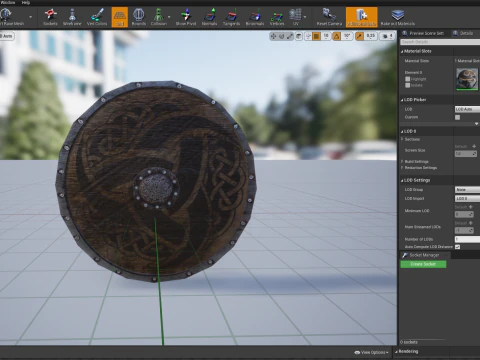Click the Collision toolbar icon

tap(158, 17)
